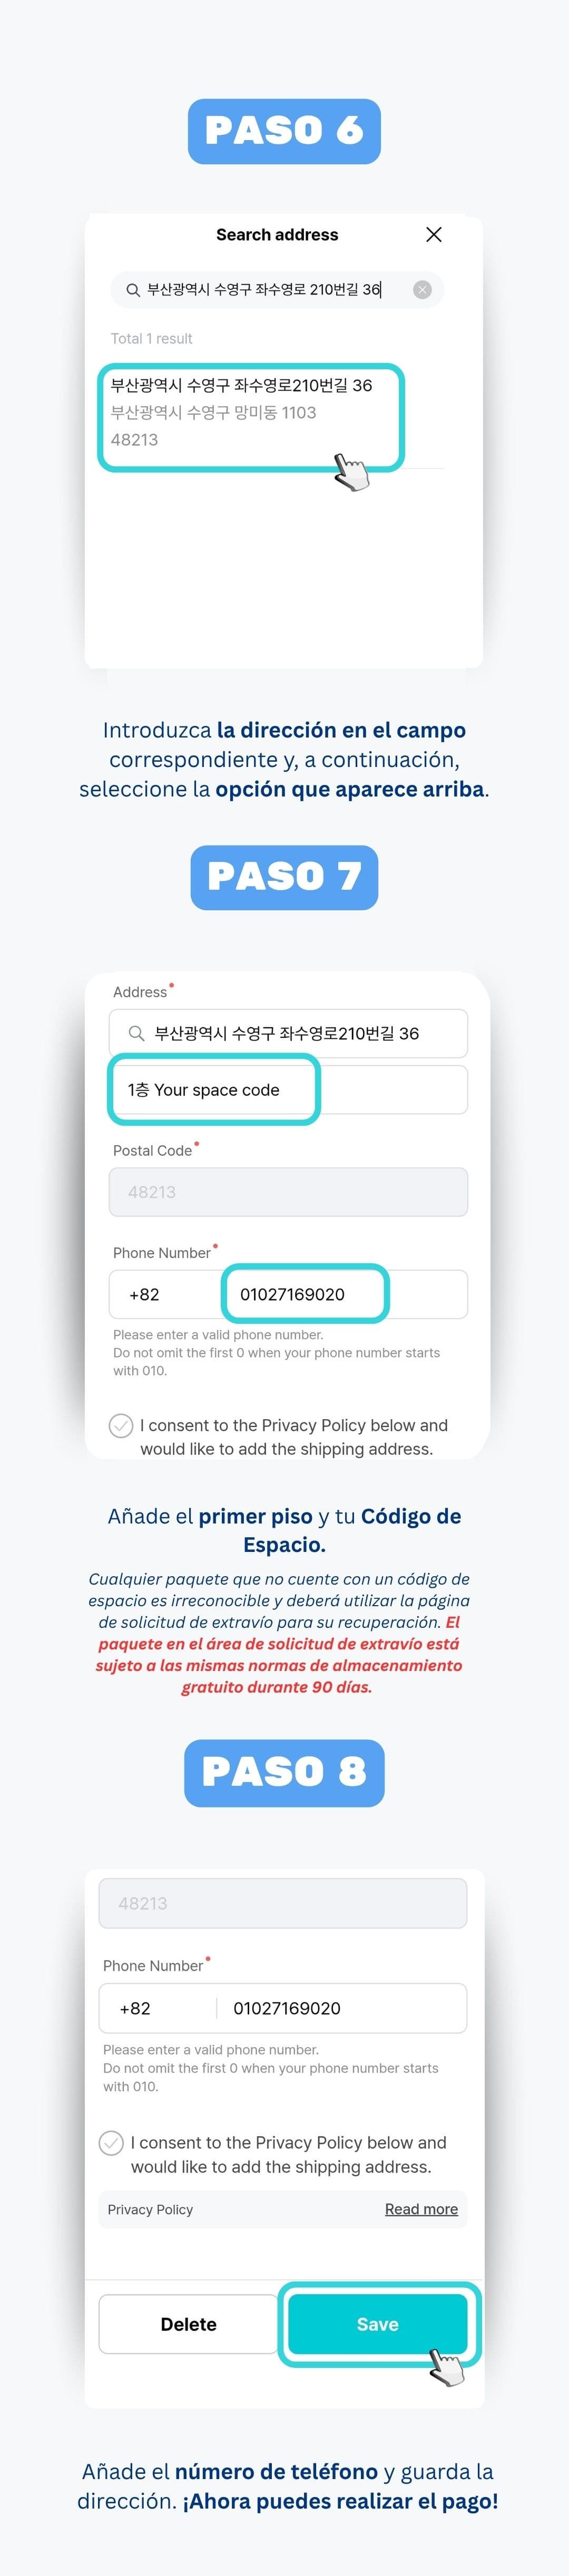
Task: Select the Postal Code field showing 48213
Action: (288, 1191)
